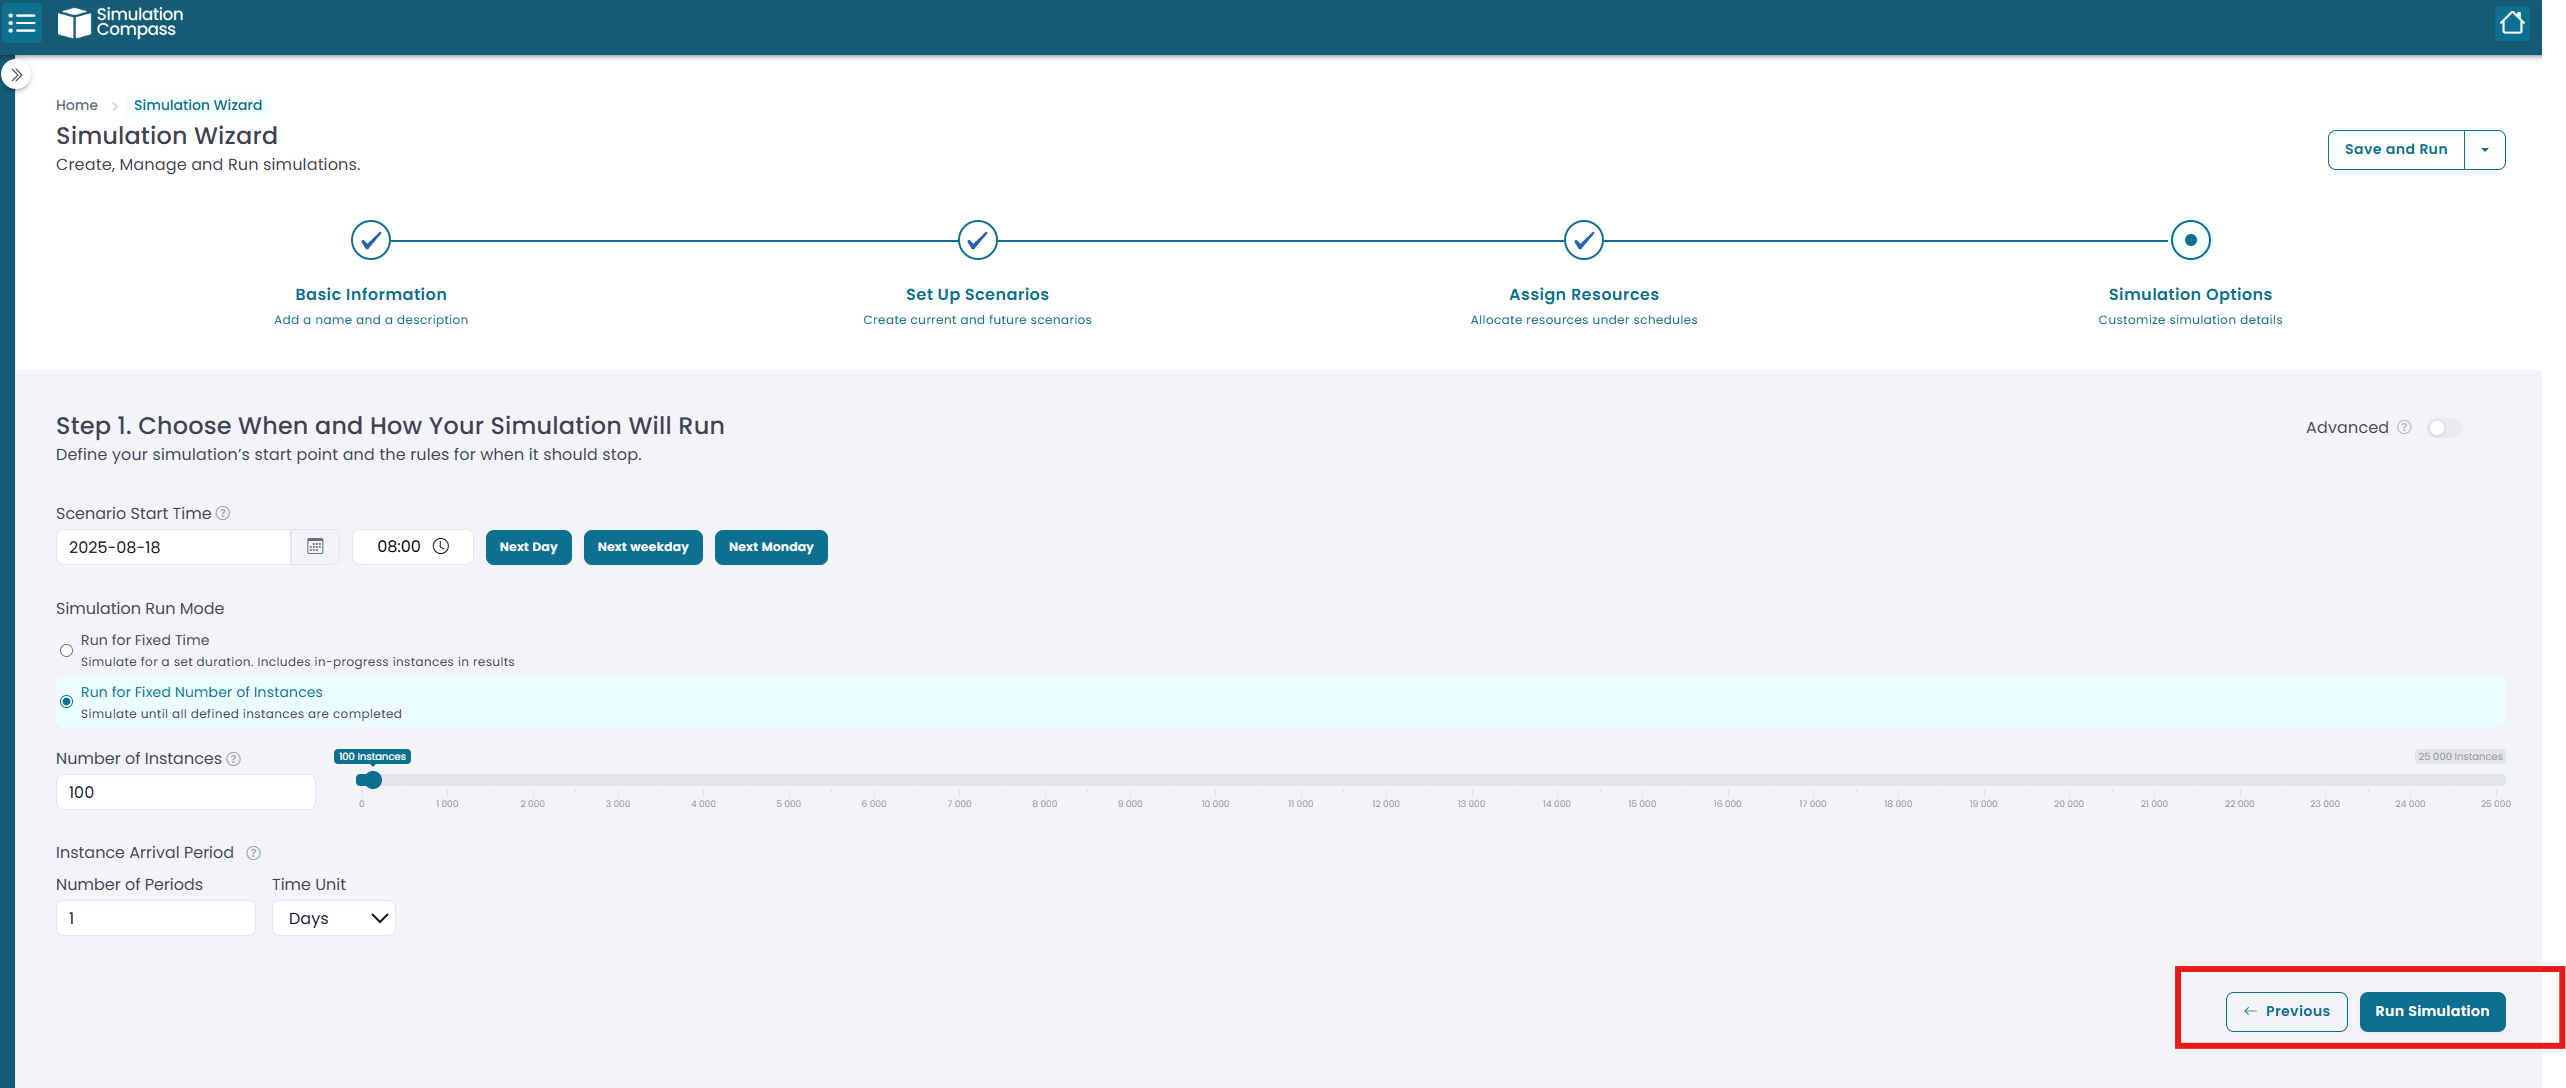Open the Save and Run dropdown arrow
This screenshot has width=2566, height=1088.
click(x=2485, y=150)
